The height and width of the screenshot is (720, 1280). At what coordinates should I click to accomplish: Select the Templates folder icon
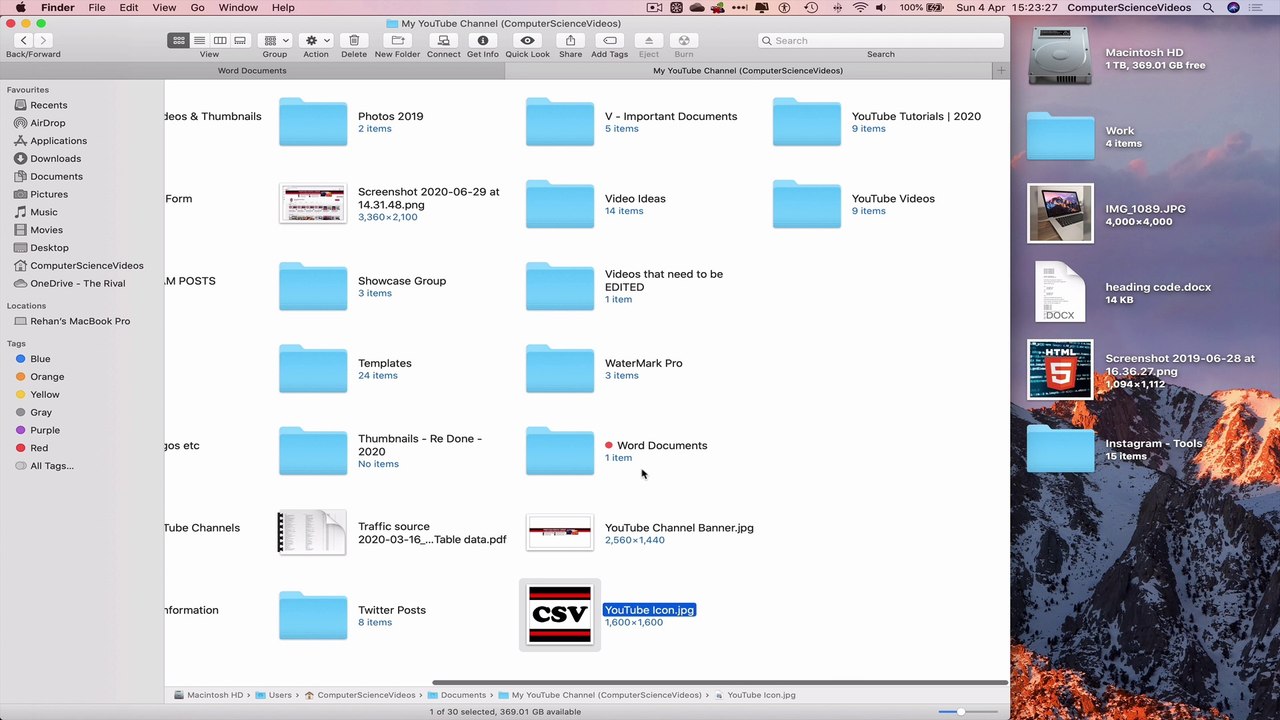click(x=313, y=369)
